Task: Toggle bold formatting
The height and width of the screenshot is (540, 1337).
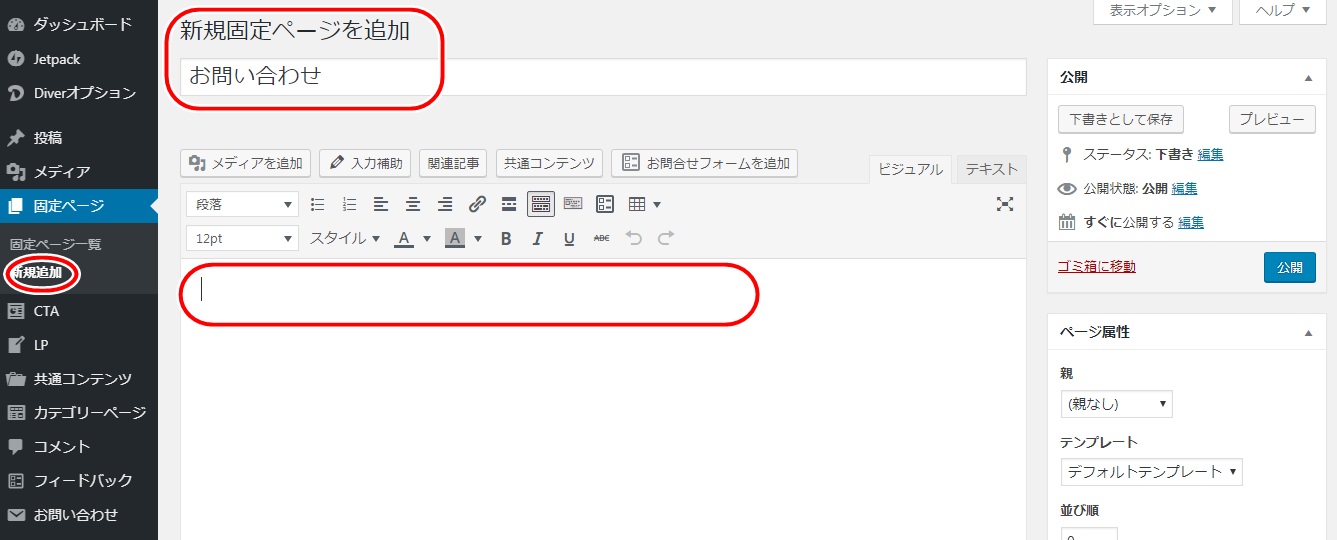Action: [506, 238]
